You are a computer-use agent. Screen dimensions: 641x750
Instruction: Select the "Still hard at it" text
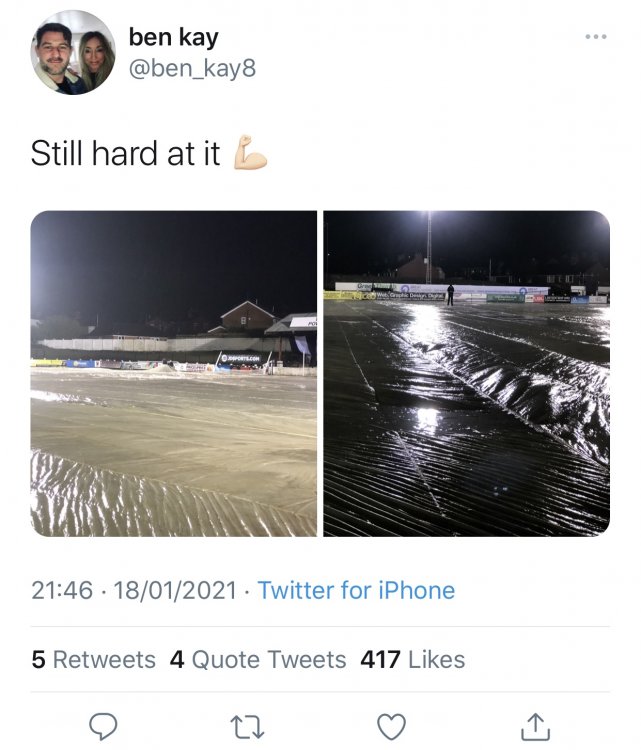126,154
